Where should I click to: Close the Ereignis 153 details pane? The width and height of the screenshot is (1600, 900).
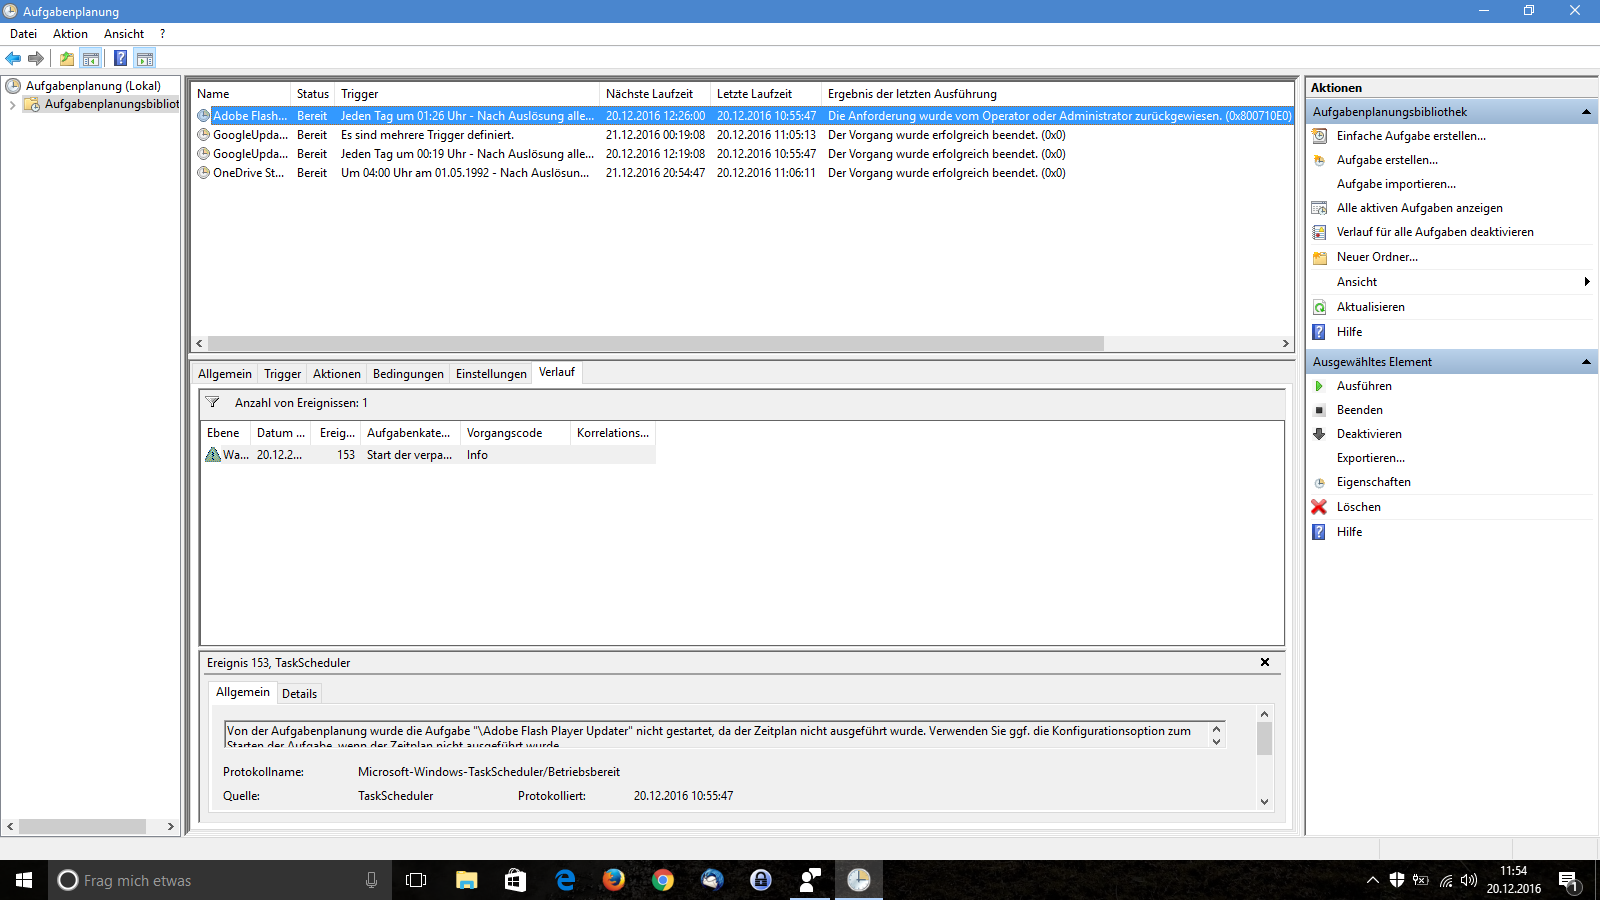(x=1265, y=662)
